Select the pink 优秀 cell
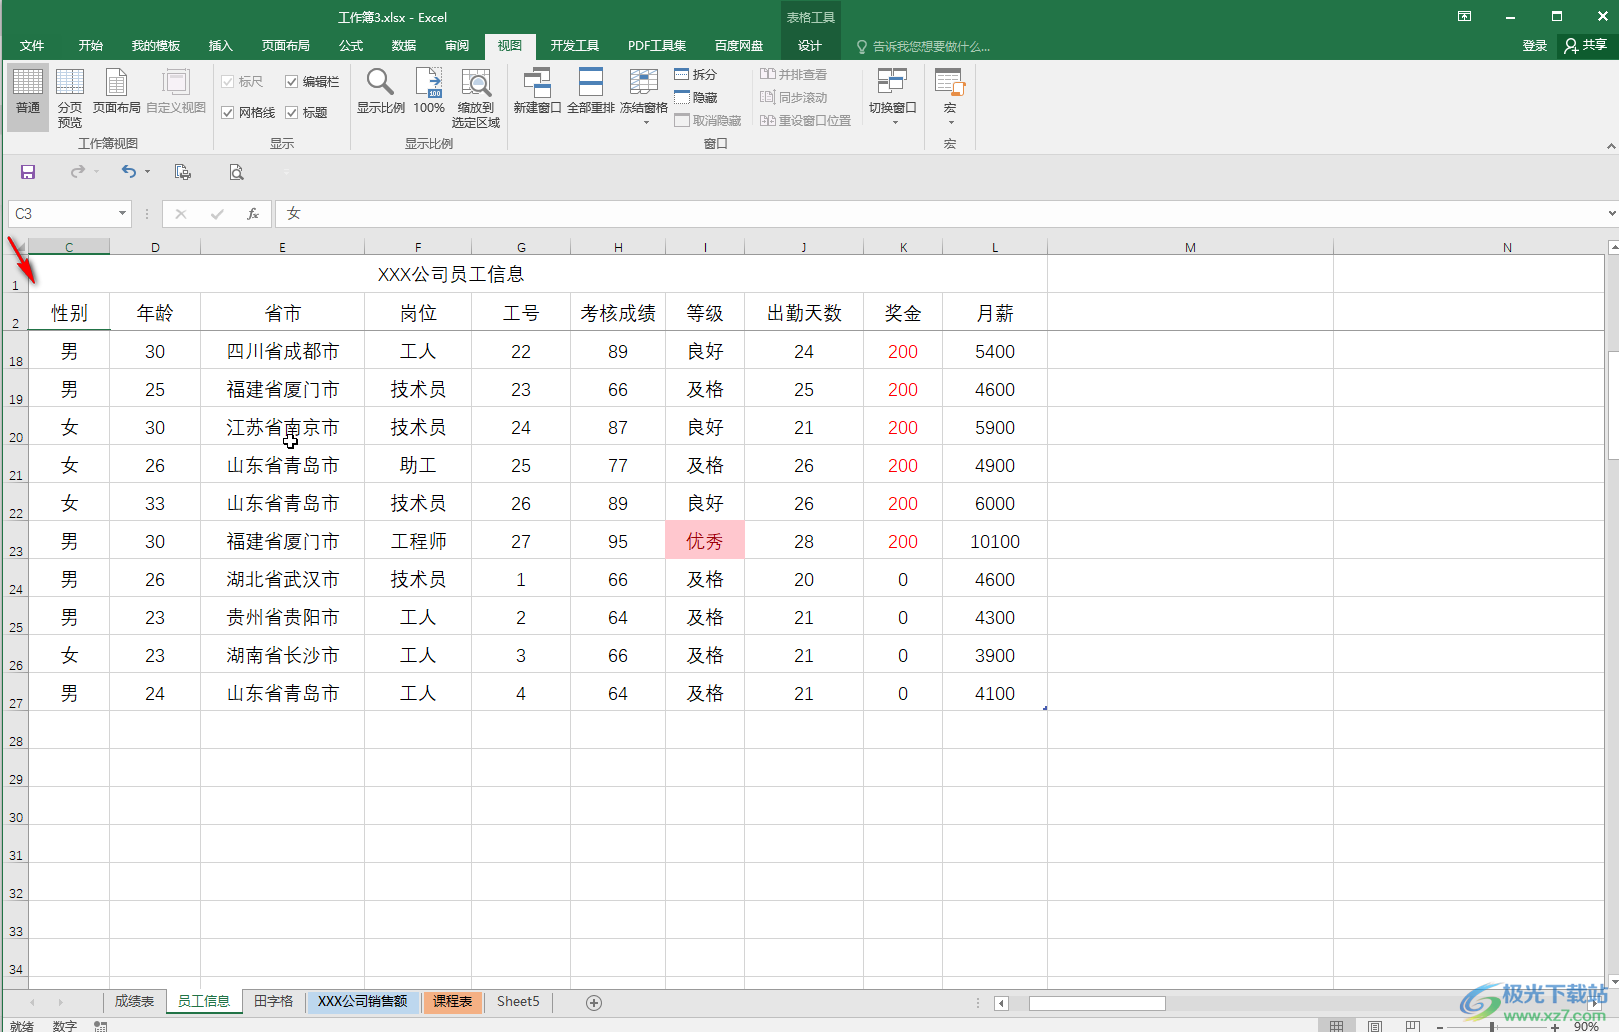Image resolution: width=1619 pixels, height=1032 pixels. pos(705,541)
